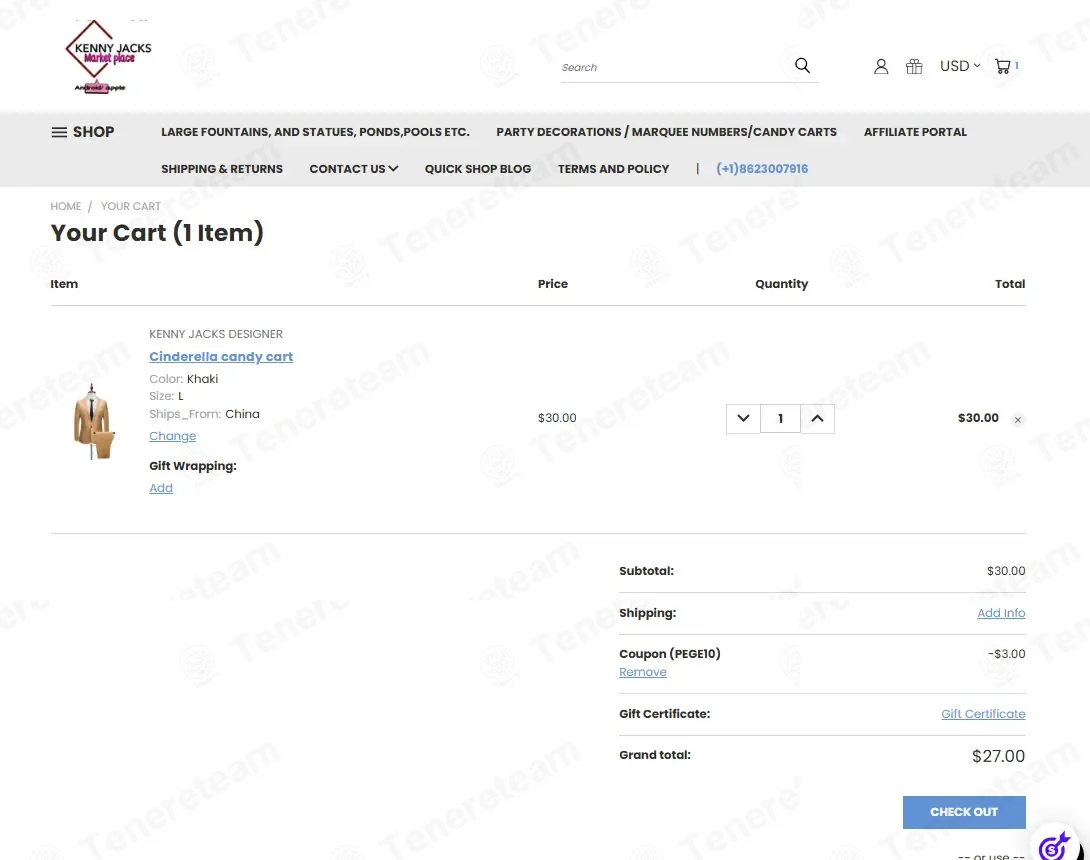1090x860 pixels.
Task: Open Quick Shop Blog
Action: (478, 169)
